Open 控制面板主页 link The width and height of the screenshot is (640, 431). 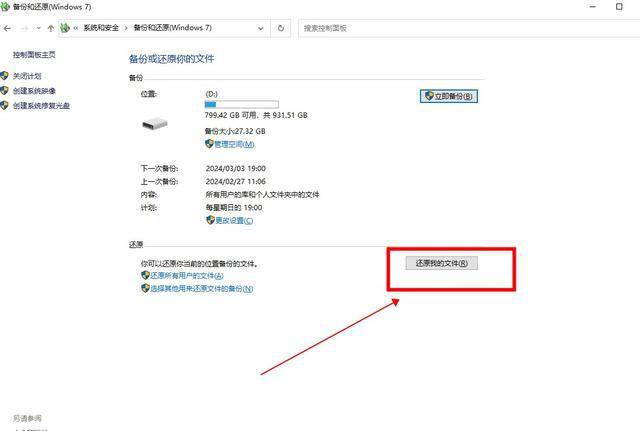pos(34,55)
